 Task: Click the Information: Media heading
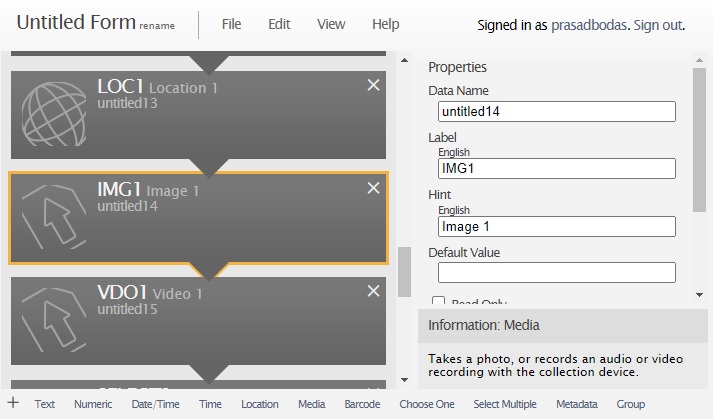point(484,325)
